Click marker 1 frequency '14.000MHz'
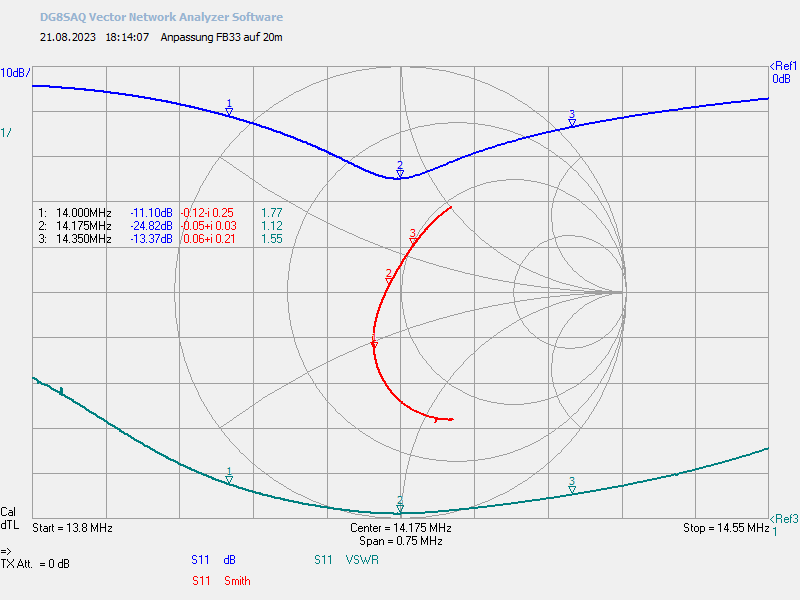800x600 pixels. (x=84, y=213)
